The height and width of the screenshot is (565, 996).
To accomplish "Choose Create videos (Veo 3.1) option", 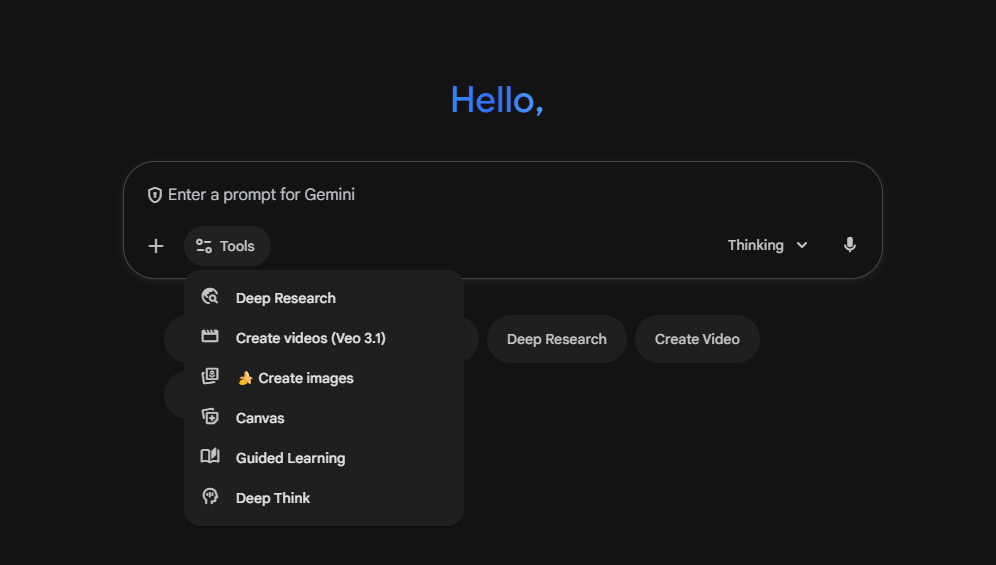I will click(324, 338).
